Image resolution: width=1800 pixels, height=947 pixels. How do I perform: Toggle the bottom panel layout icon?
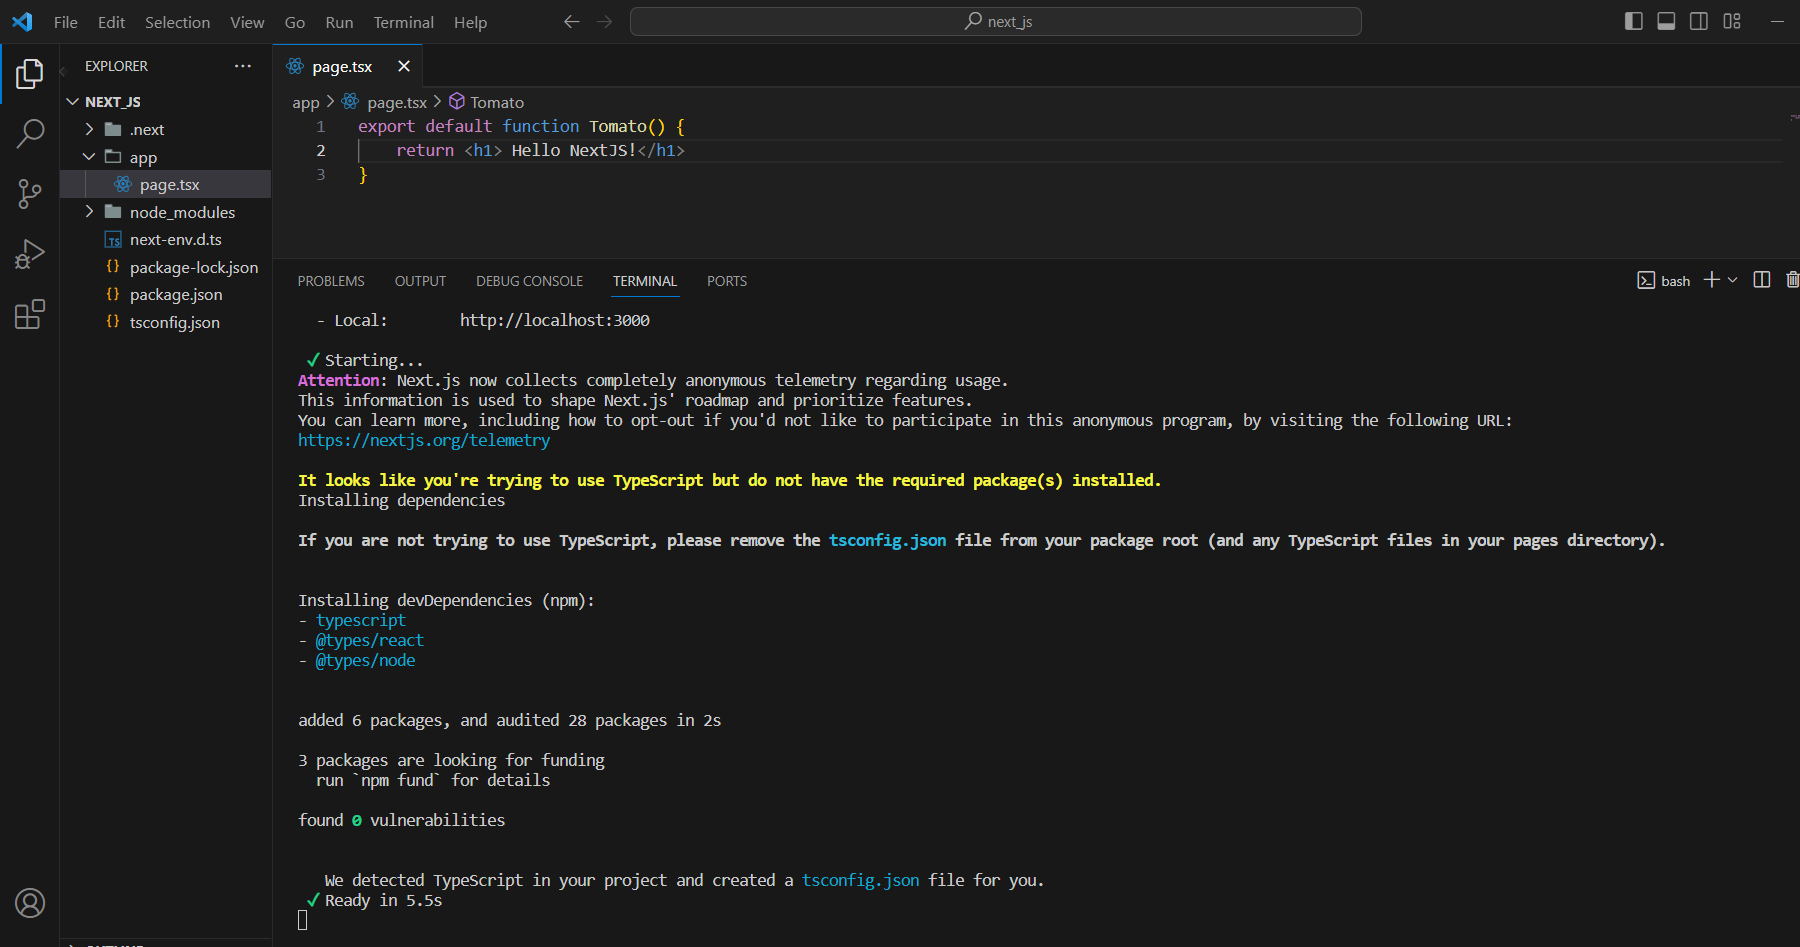pyautogui.click(x=1666, y=21)
